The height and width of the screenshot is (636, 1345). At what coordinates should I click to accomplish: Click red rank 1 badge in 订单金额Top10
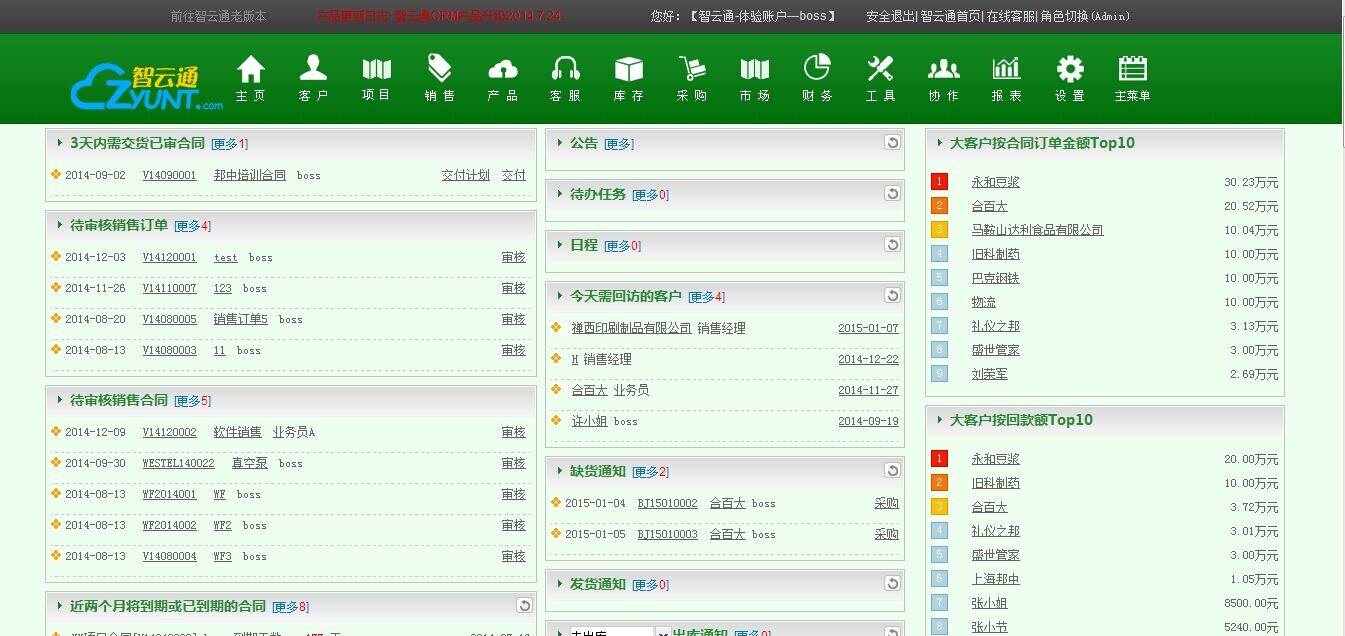click(939, 182)
